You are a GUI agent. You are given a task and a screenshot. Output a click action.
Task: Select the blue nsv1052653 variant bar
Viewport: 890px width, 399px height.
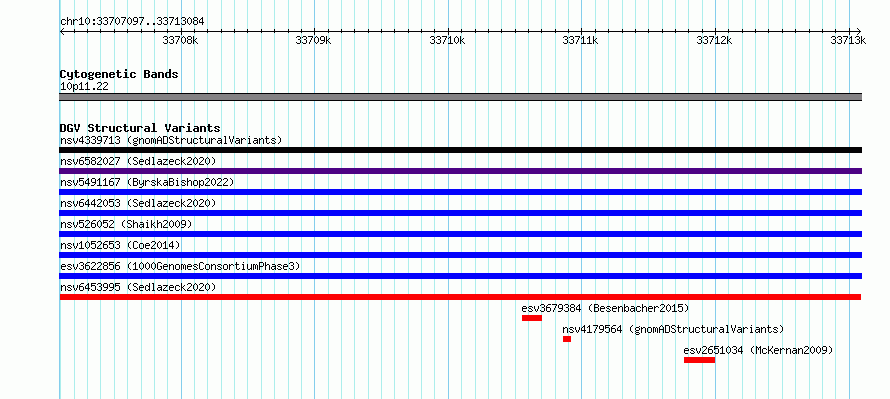[x=460, y=255]
